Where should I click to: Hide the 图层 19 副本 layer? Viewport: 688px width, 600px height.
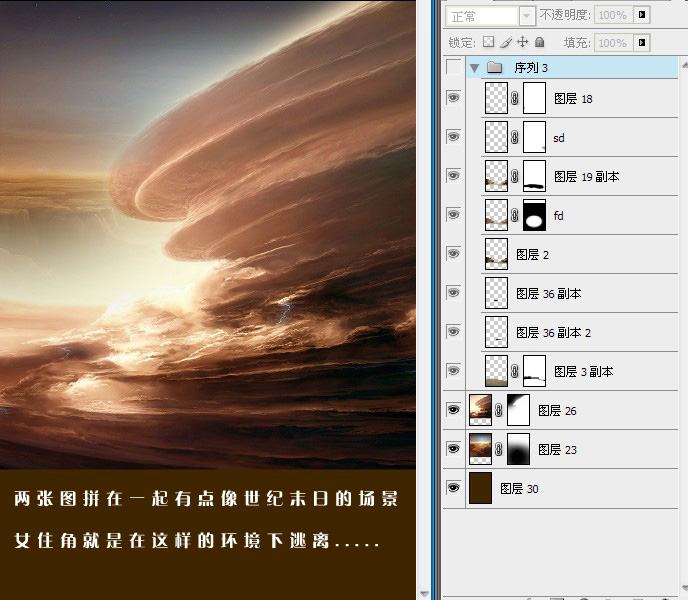(453, 176)
